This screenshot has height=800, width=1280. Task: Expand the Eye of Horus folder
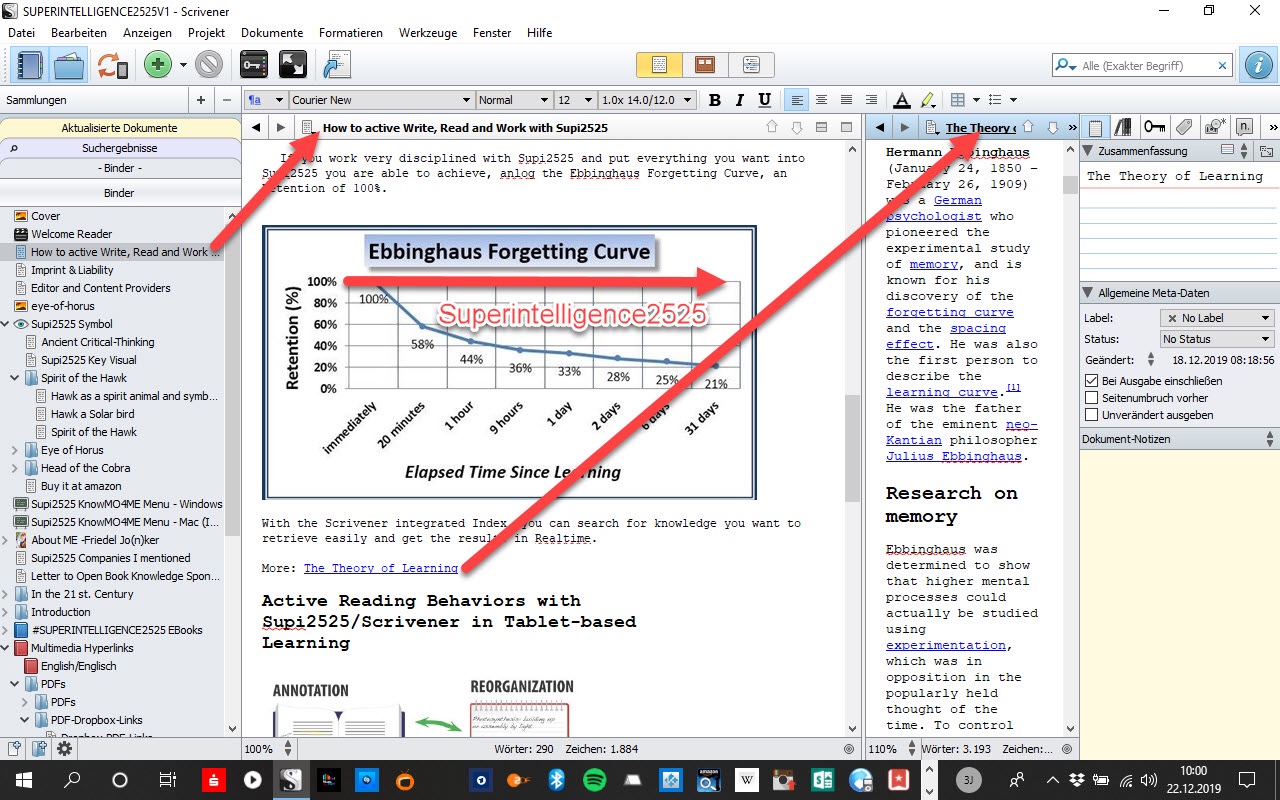tap(15, 450)
